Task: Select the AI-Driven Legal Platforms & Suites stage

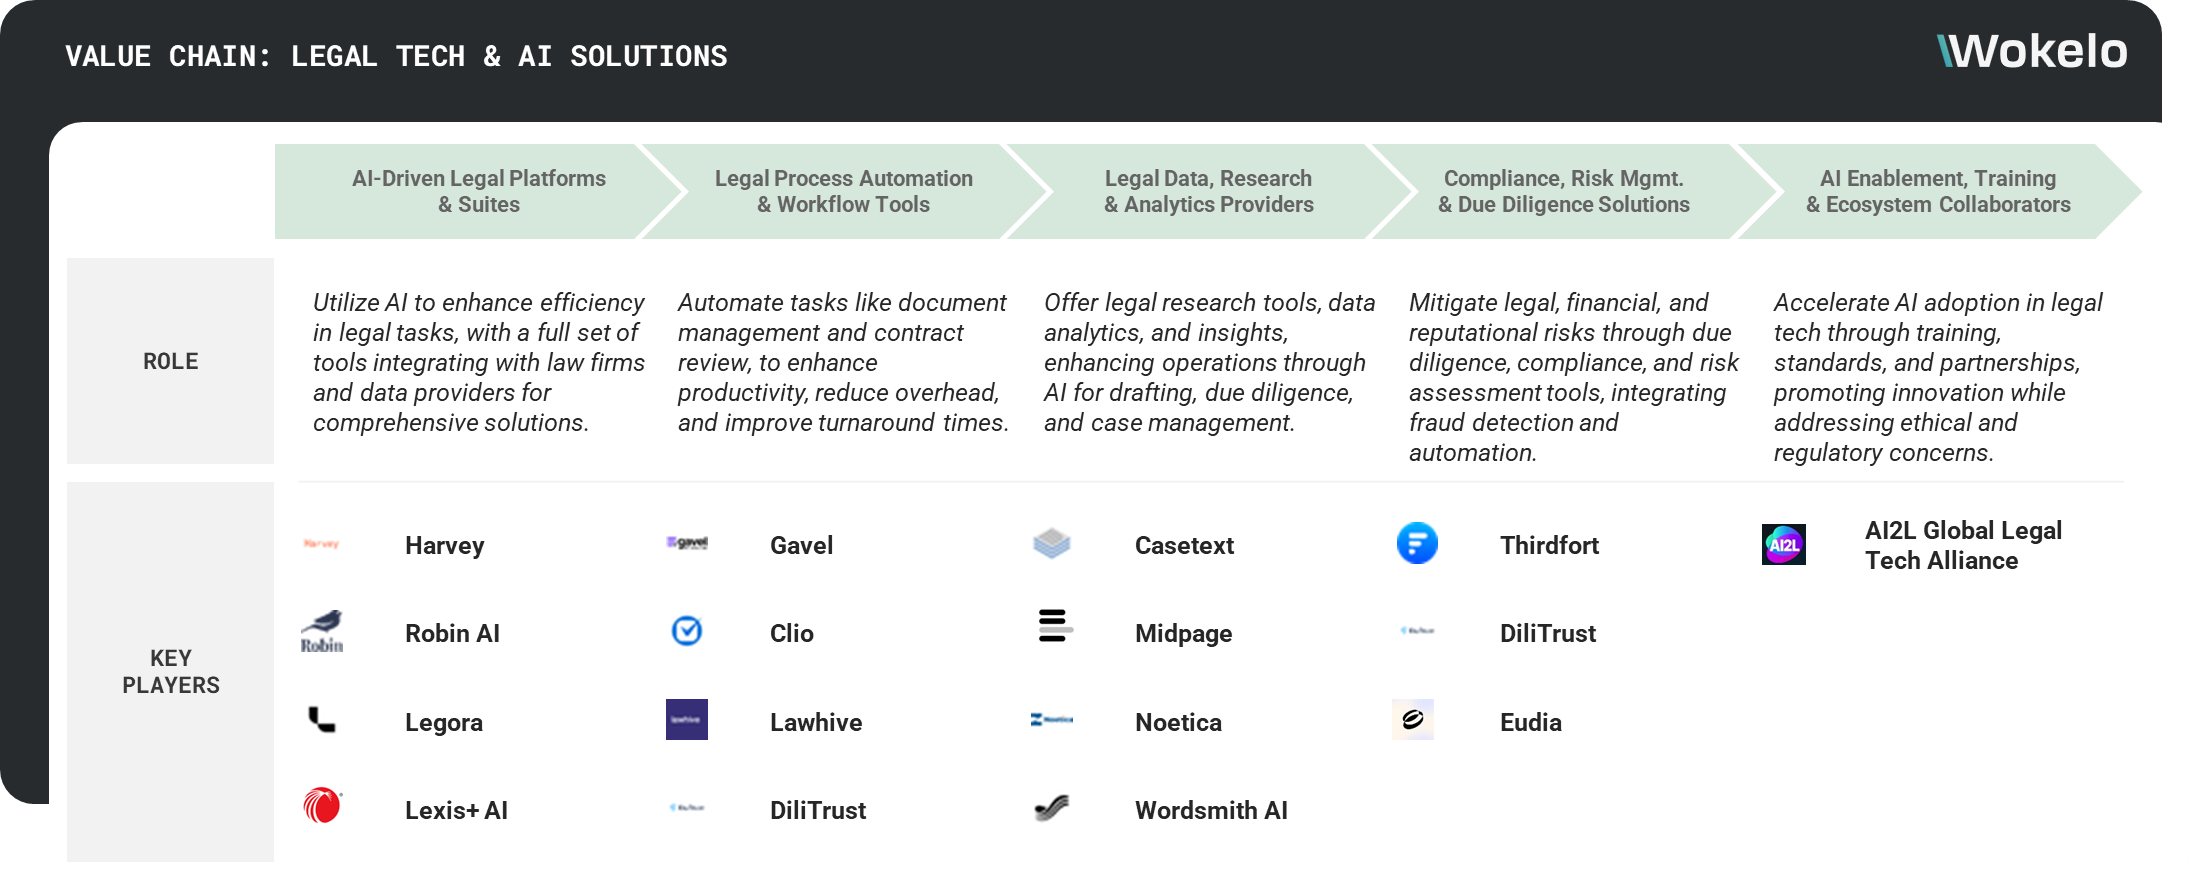Action: [479, 191]
